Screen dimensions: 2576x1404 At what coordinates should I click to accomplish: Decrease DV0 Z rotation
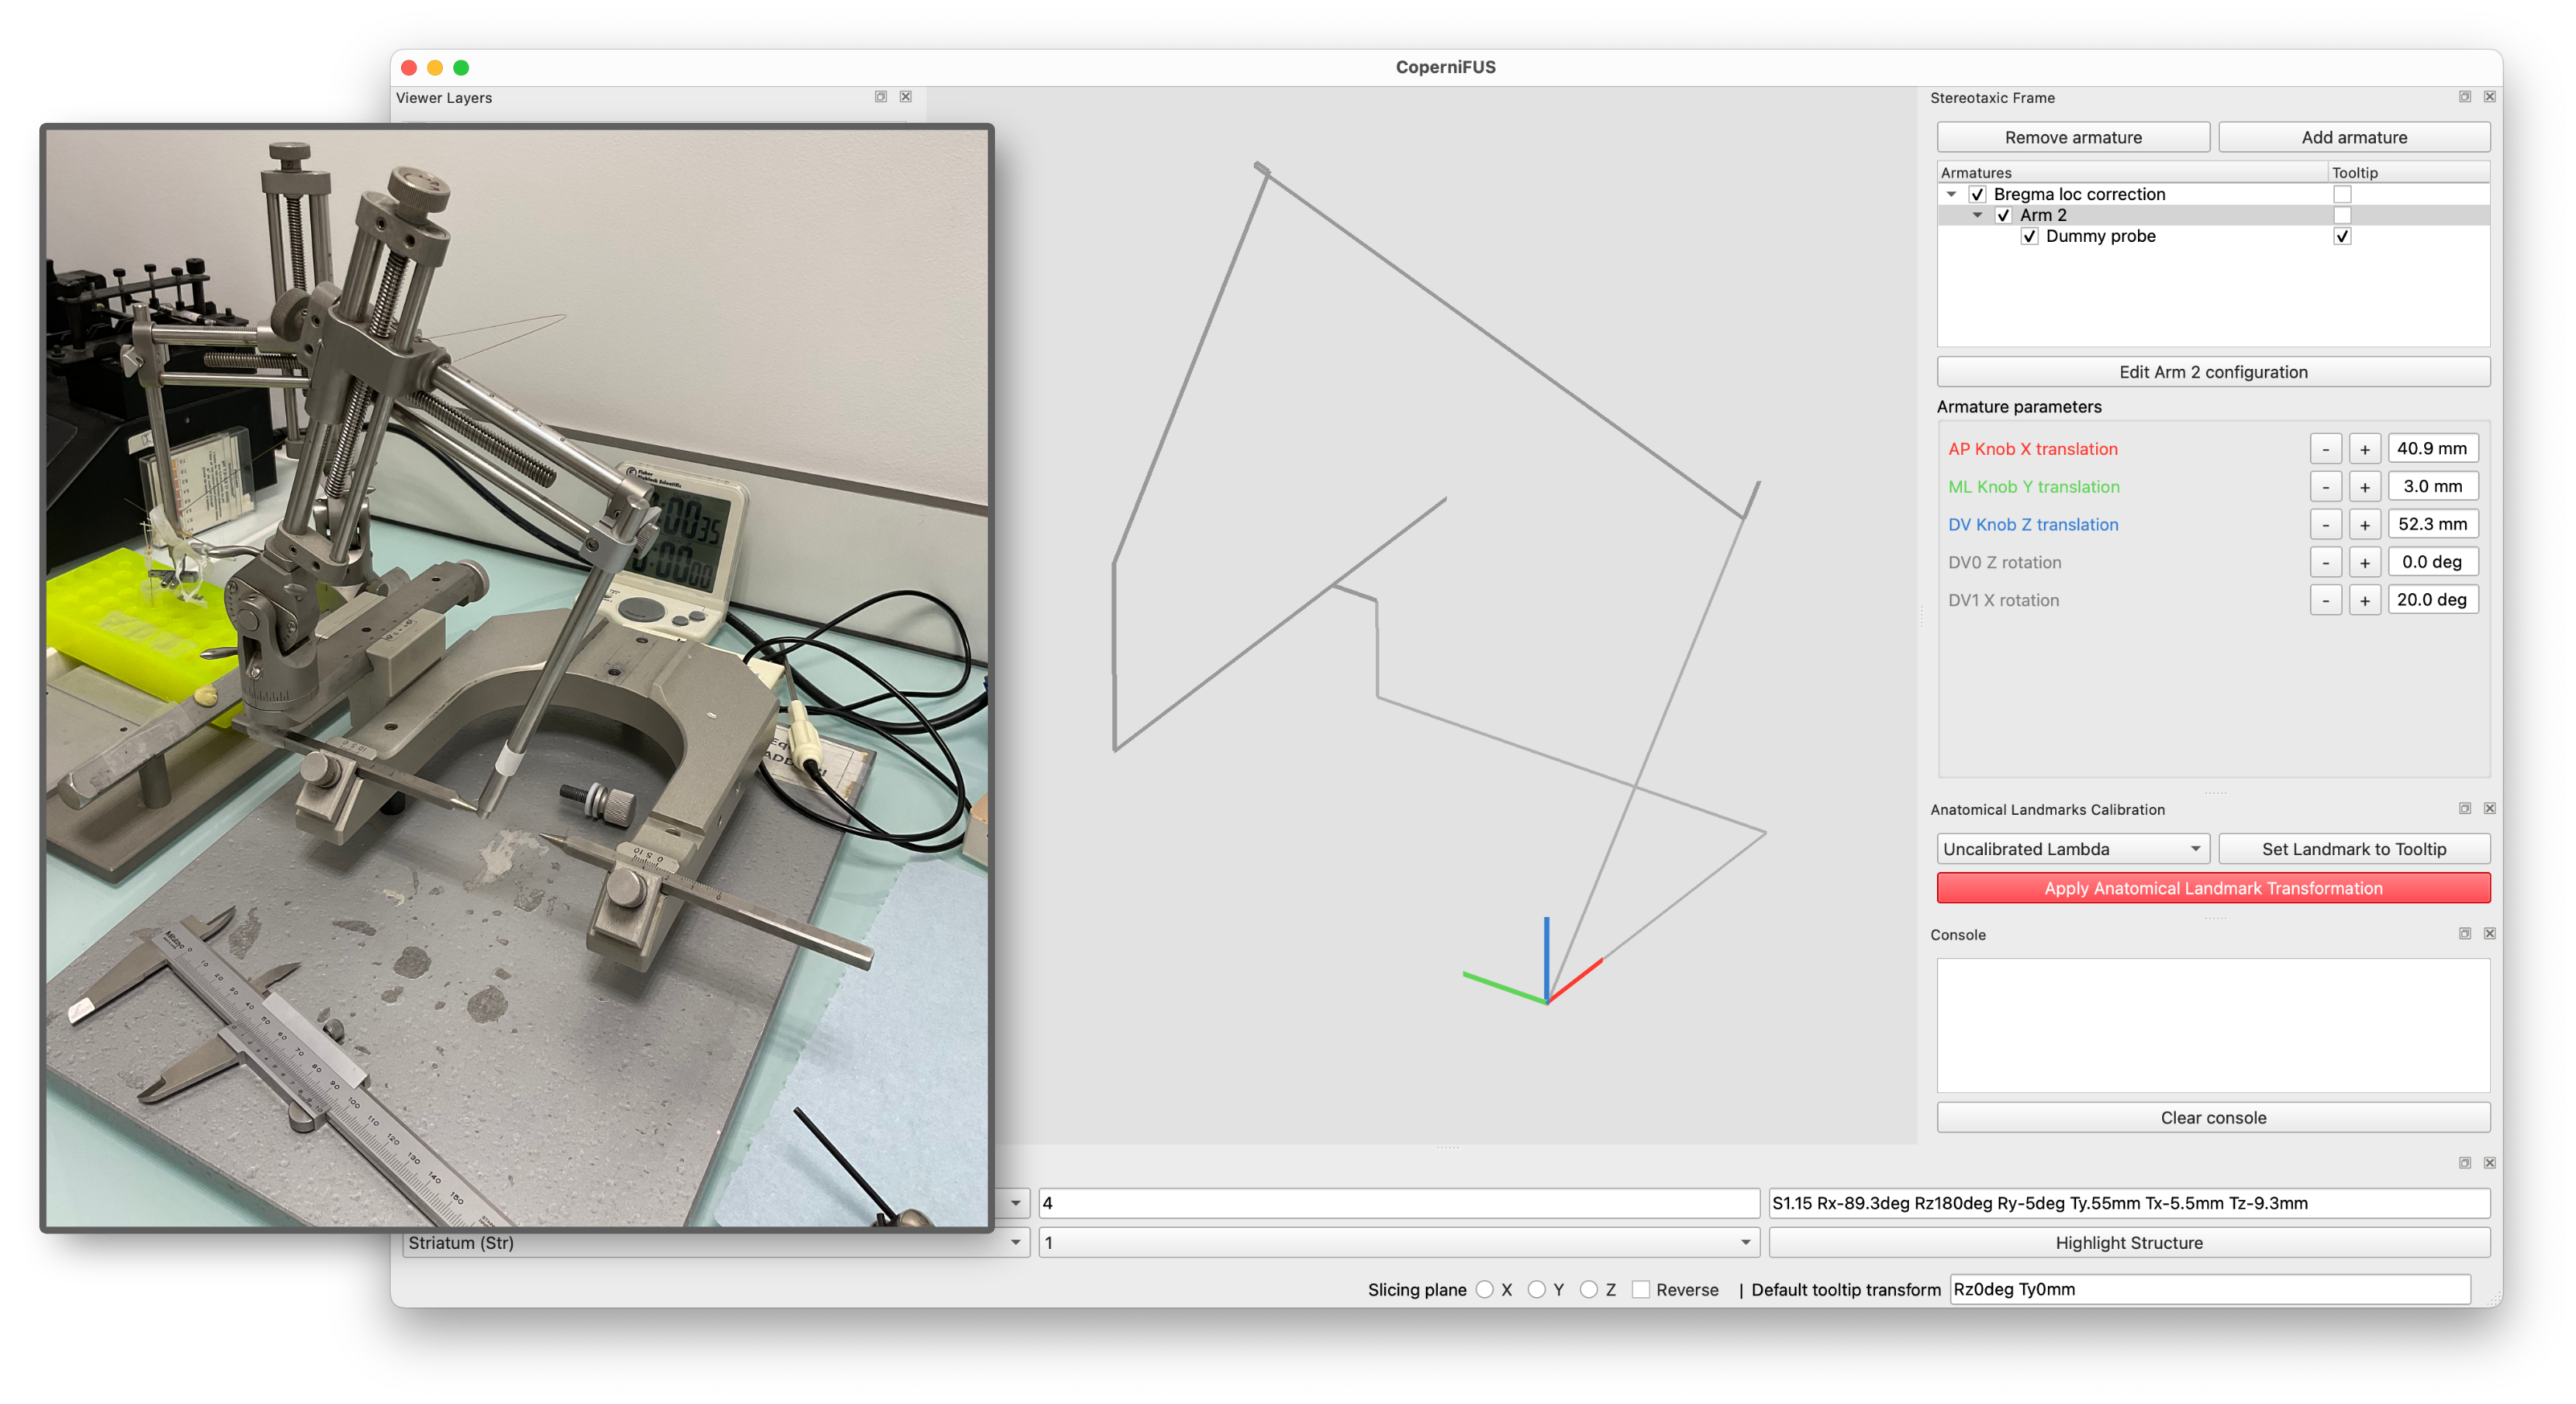click(x=2325, y=563)
